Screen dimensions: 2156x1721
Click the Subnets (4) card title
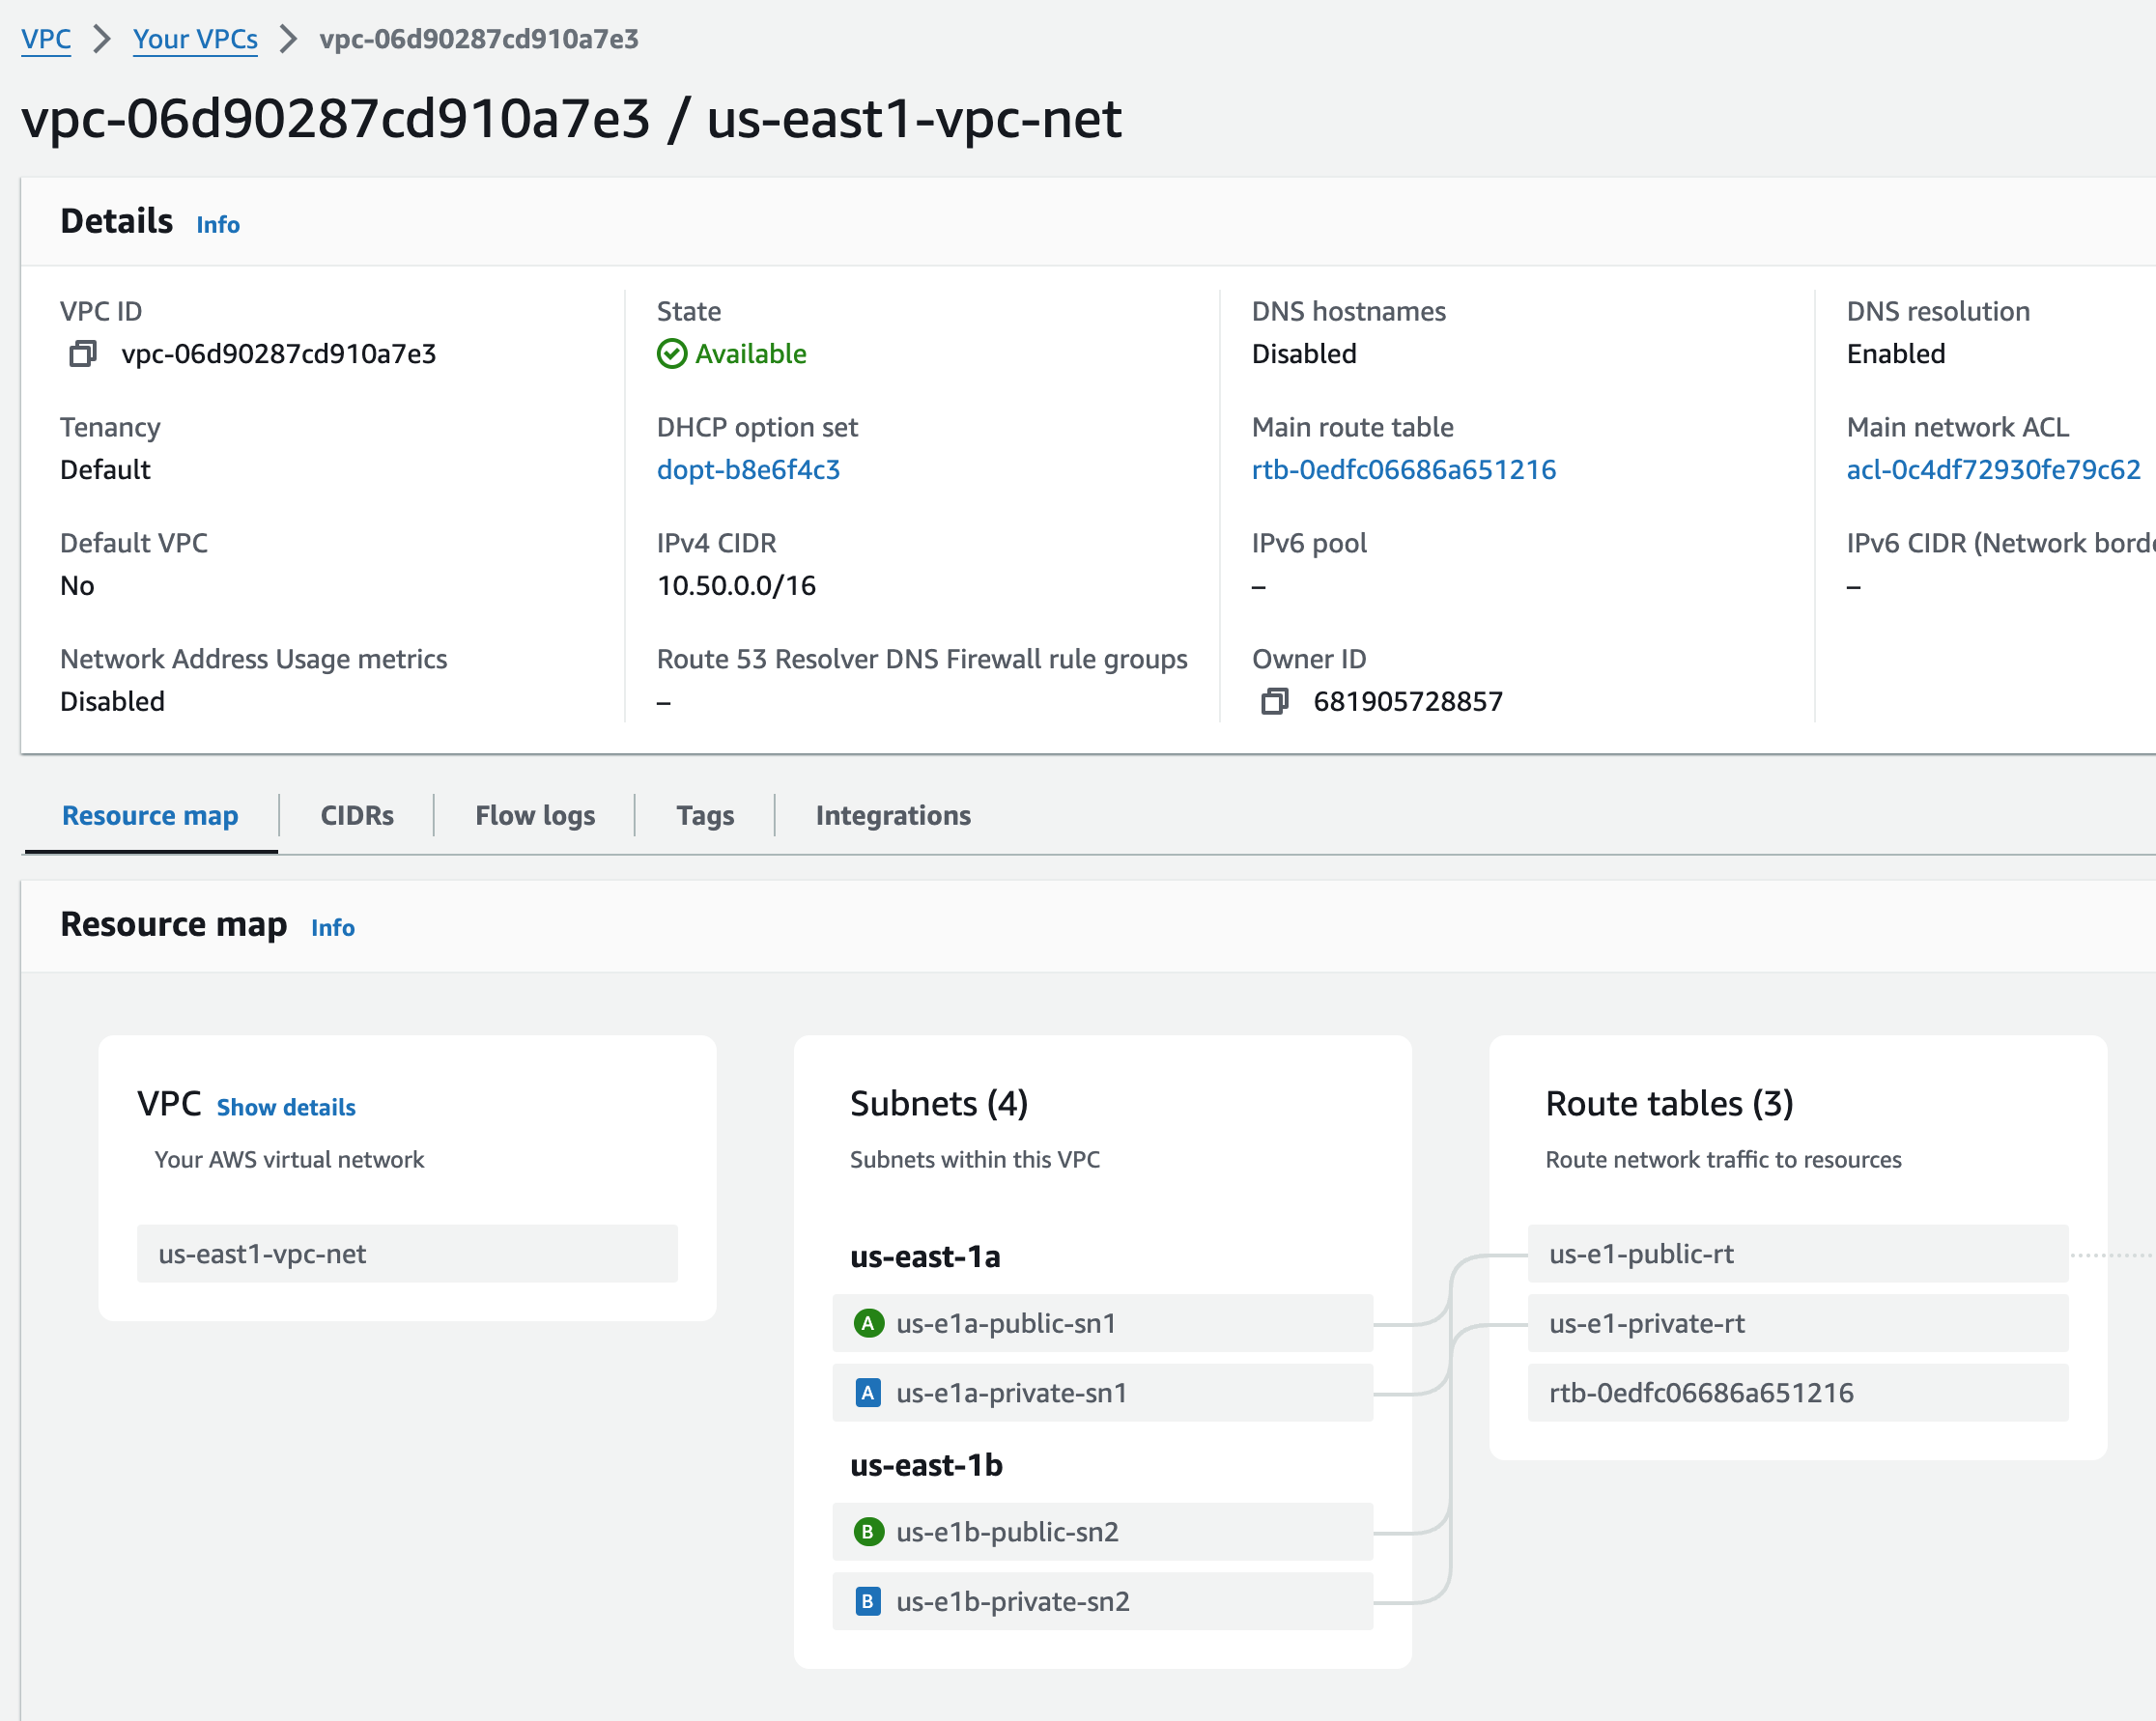pyautogui.click(x=939, y=1104)
